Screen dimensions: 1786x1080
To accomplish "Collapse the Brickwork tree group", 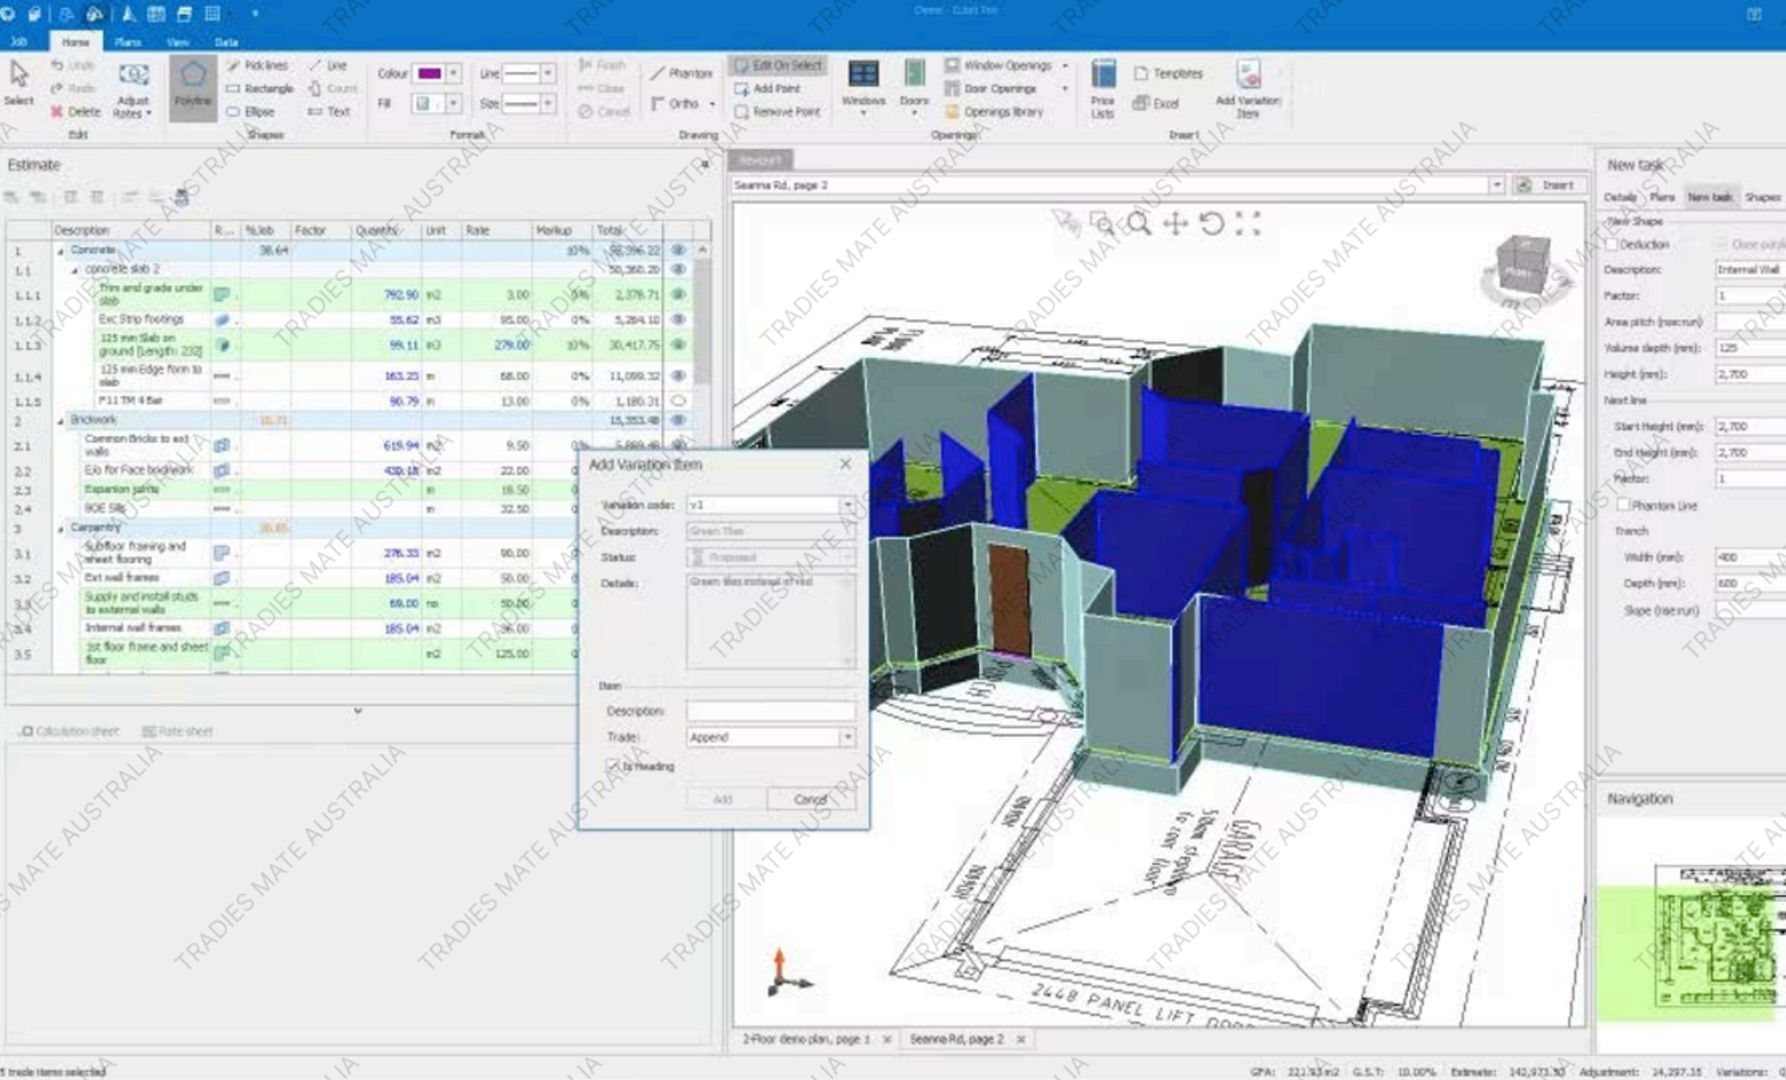I will tap(60, 421).
